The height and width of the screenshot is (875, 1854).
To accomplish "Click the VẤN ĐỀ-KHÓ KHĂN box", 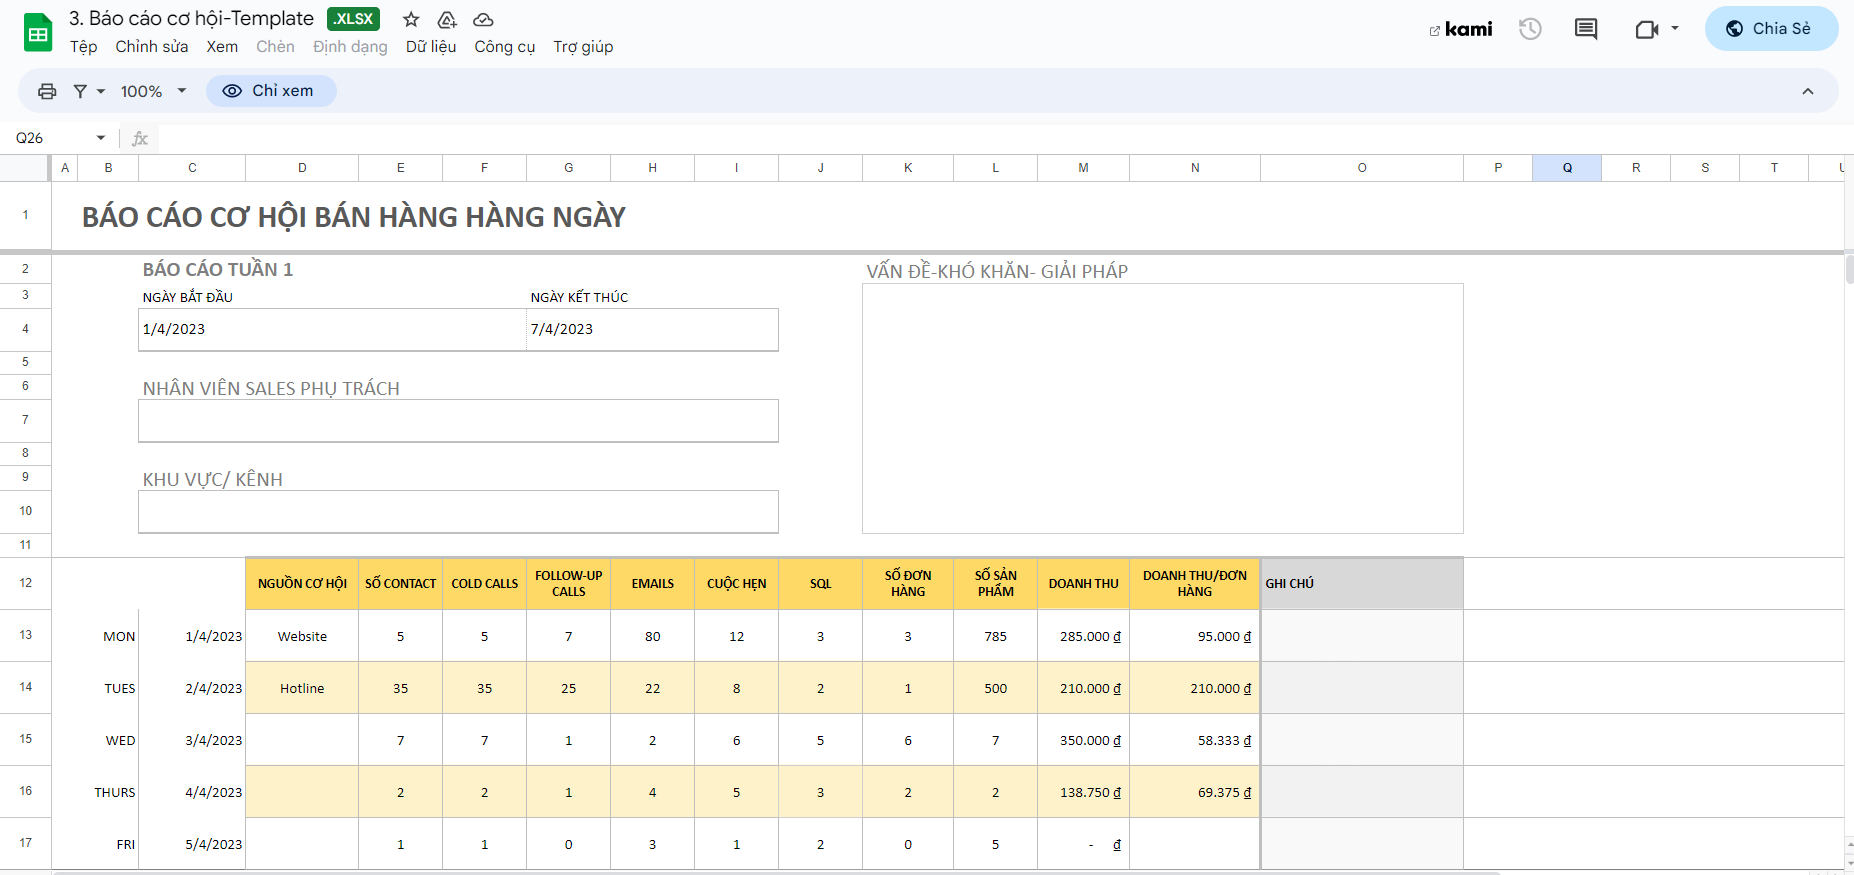I will pos(1162,409).
